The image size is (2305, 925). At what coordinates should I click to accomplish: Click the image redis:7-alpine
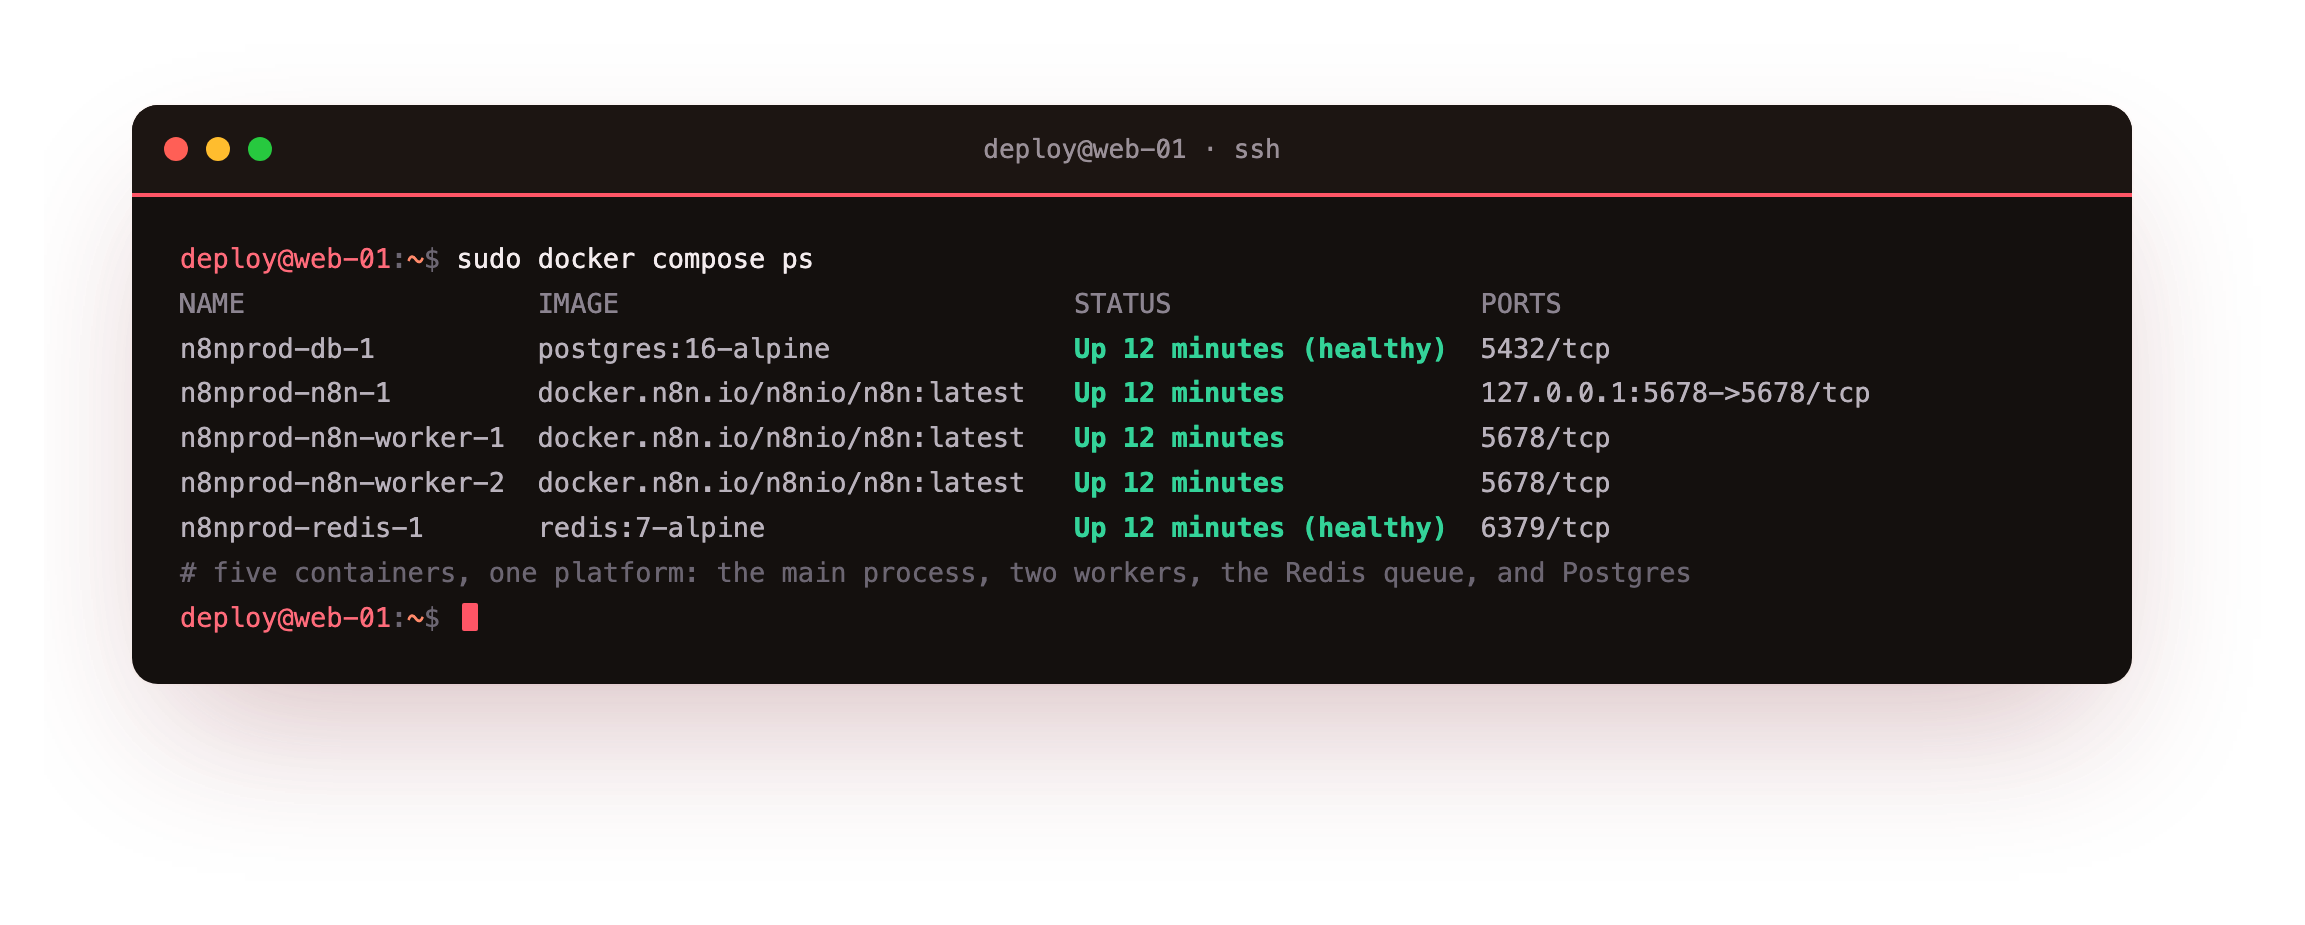point(651,528)
